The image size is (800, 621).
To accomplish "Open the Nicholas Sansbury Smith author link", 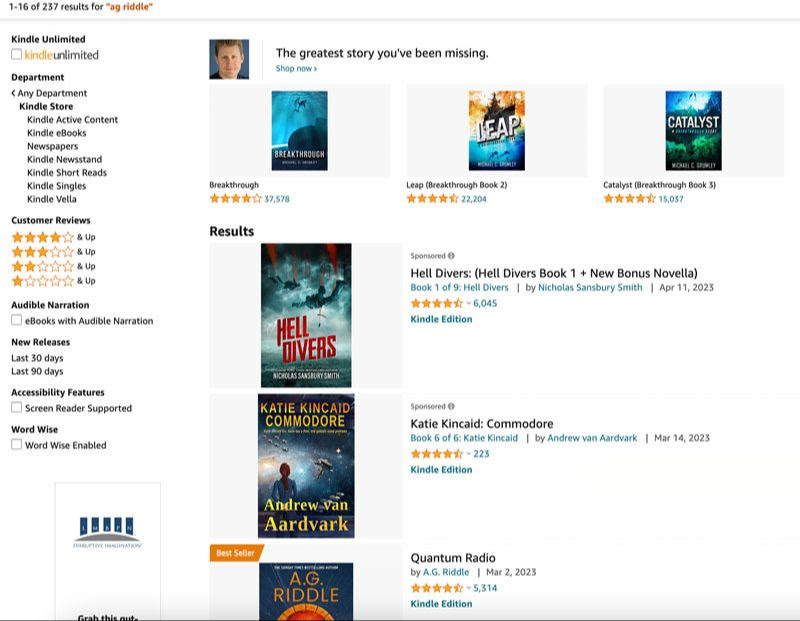I will [590, 288].
